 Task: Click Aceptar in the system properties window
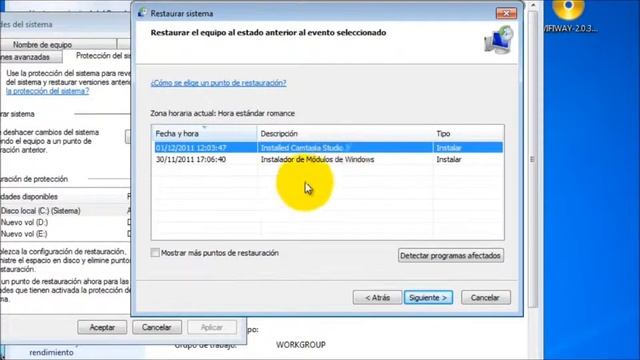102,327
